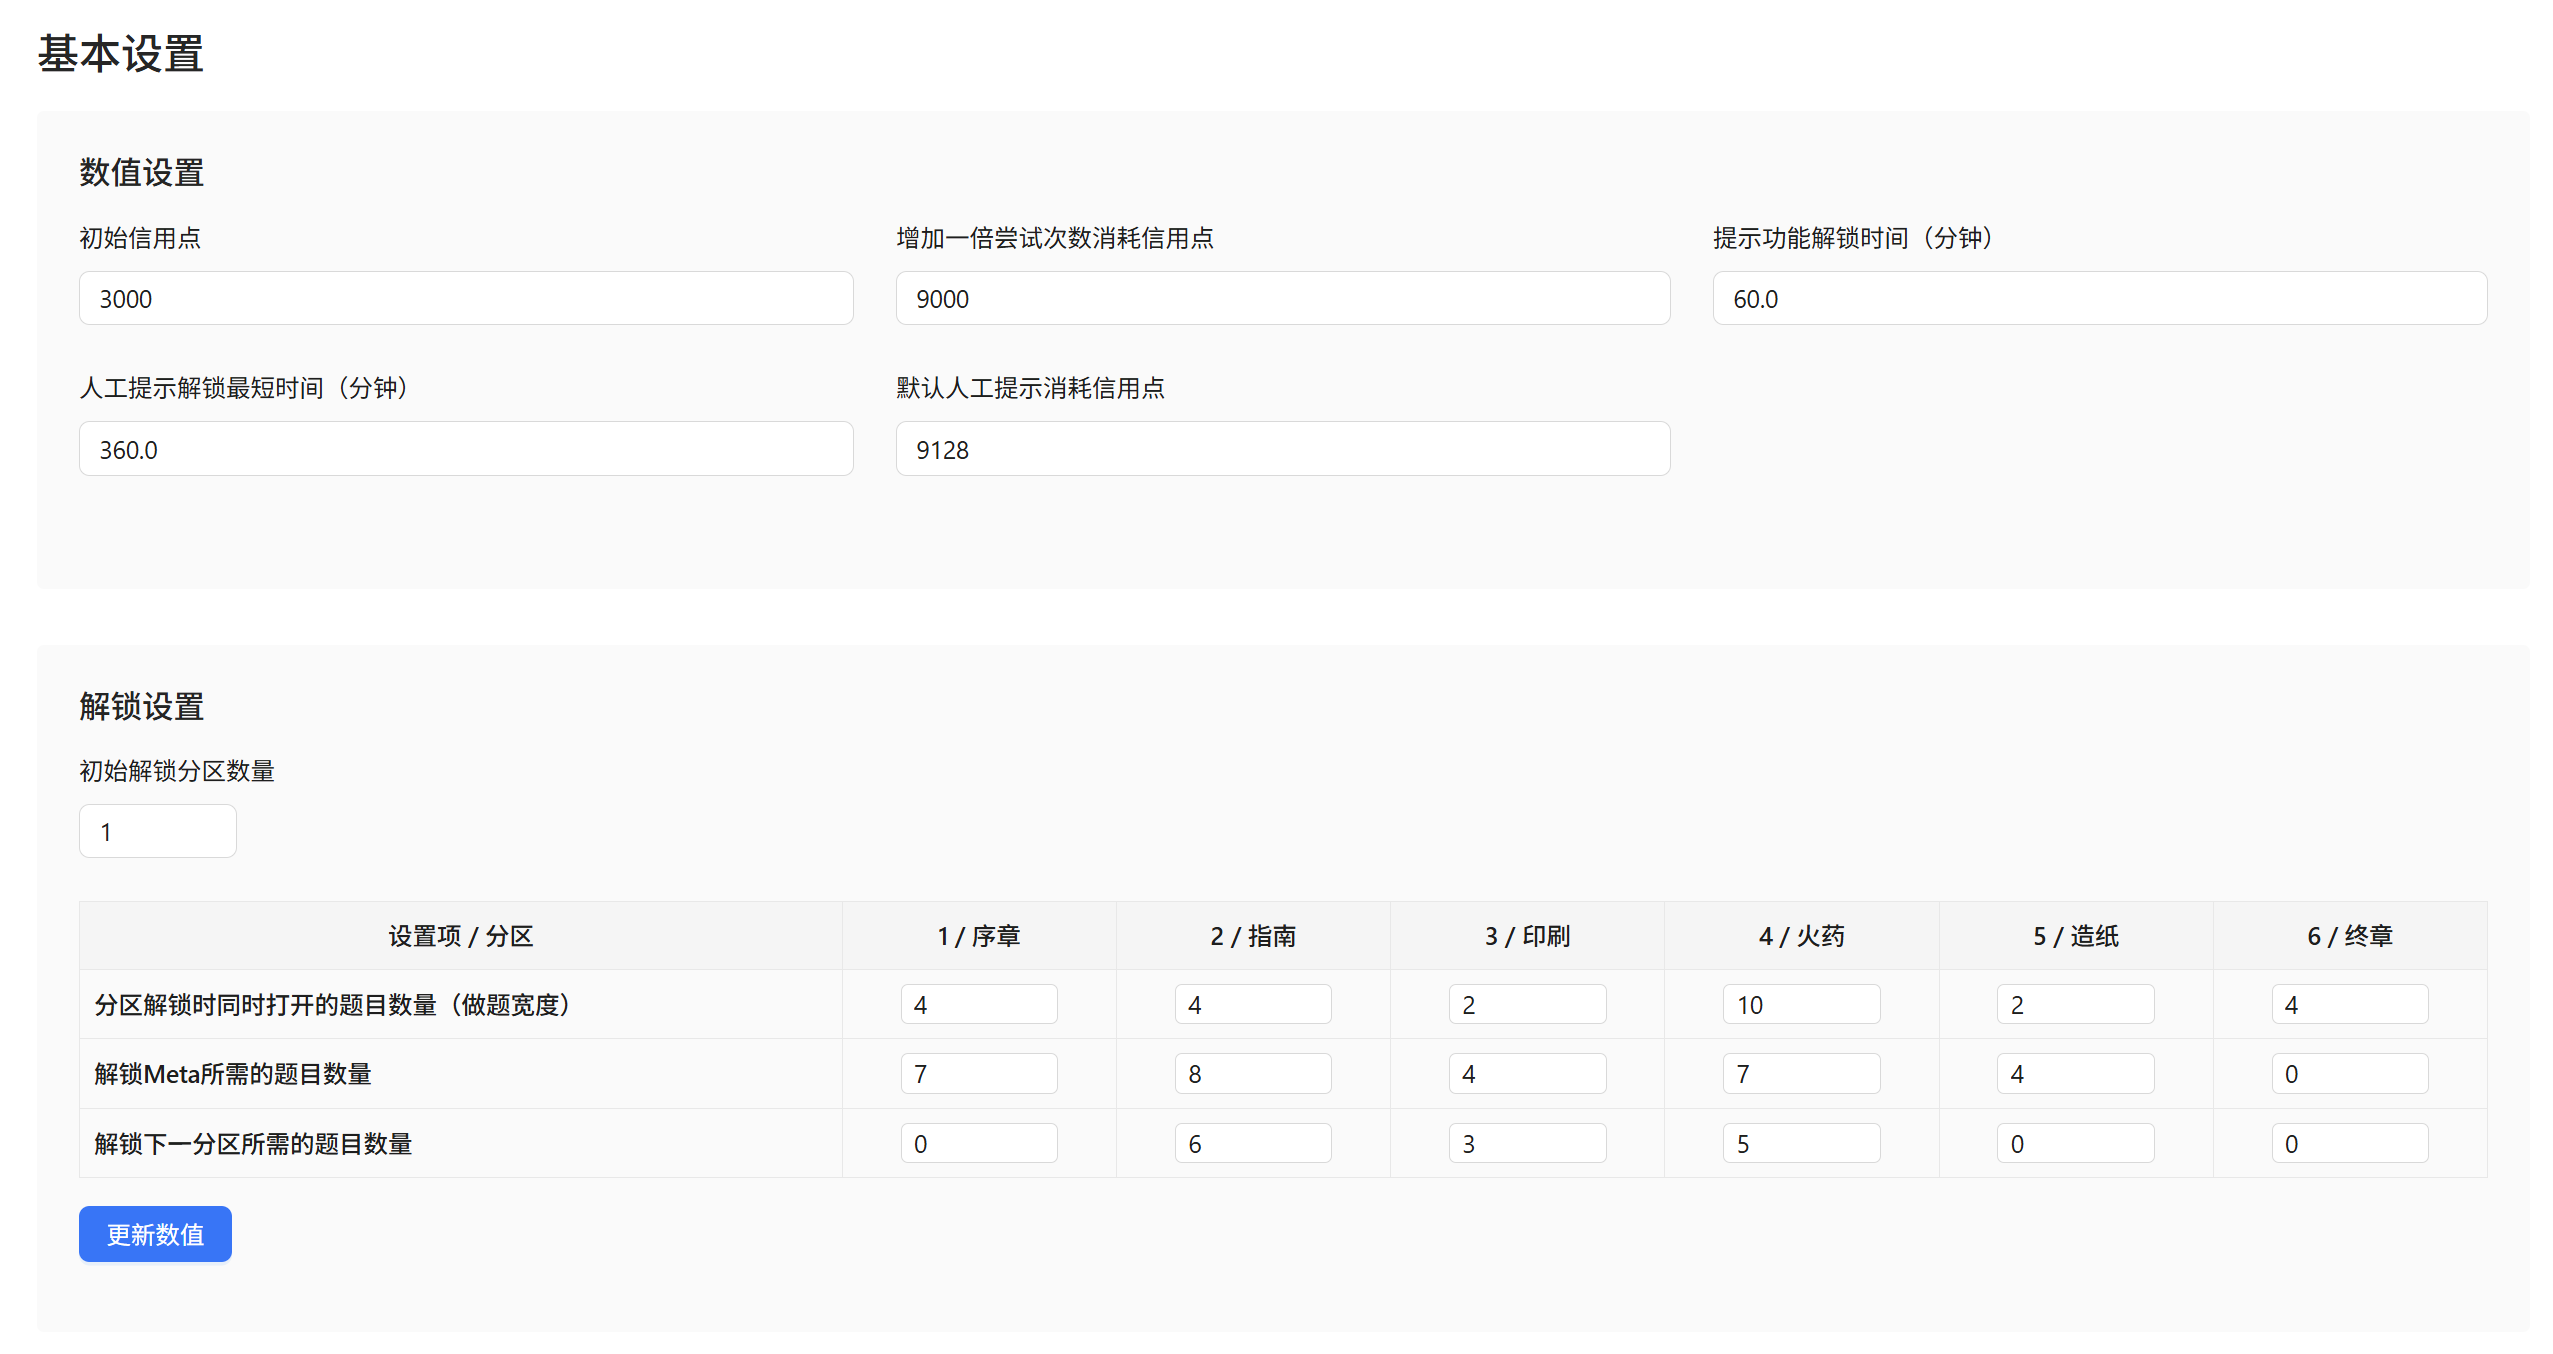Edit 解锁Meta题目数量 under 火药 column
The image size is (2553, 1354).
click(1800, 1073)
